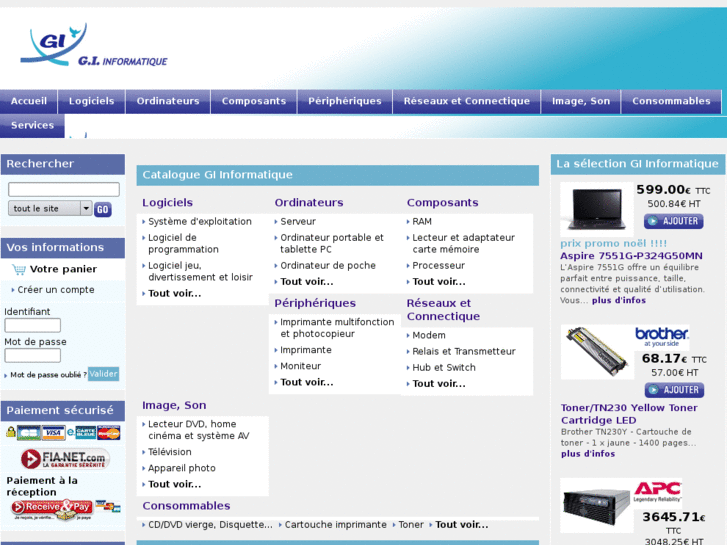Open the Toner consumables link
This screenshot has width=727, height=545.
411,525
